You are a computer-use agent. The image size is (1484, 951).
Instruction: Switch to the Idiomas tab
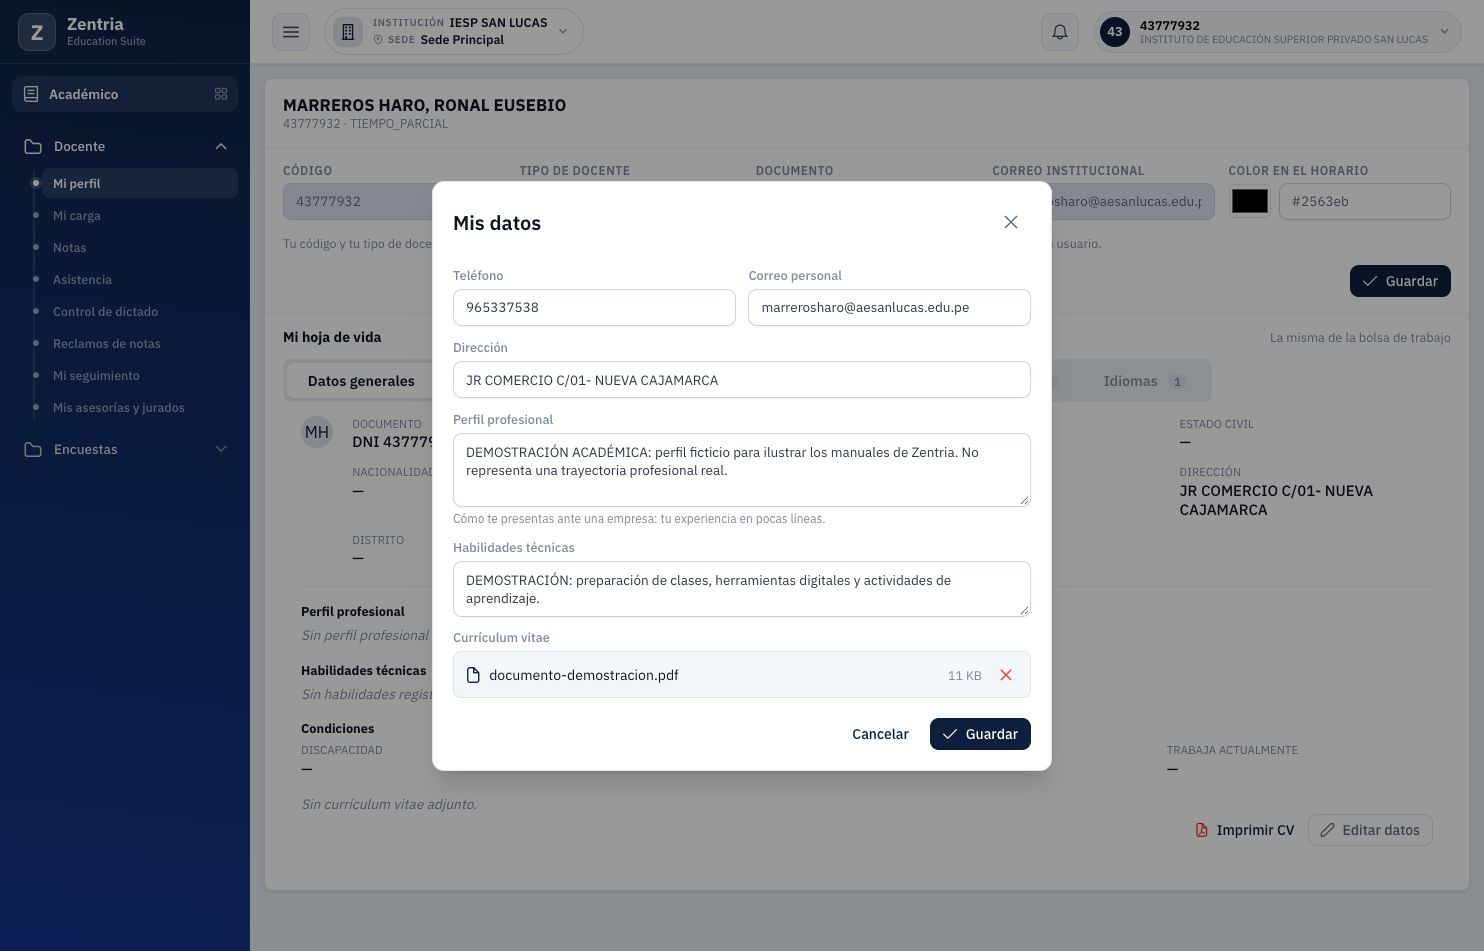pyautogui.click(x=1143, y=381)
